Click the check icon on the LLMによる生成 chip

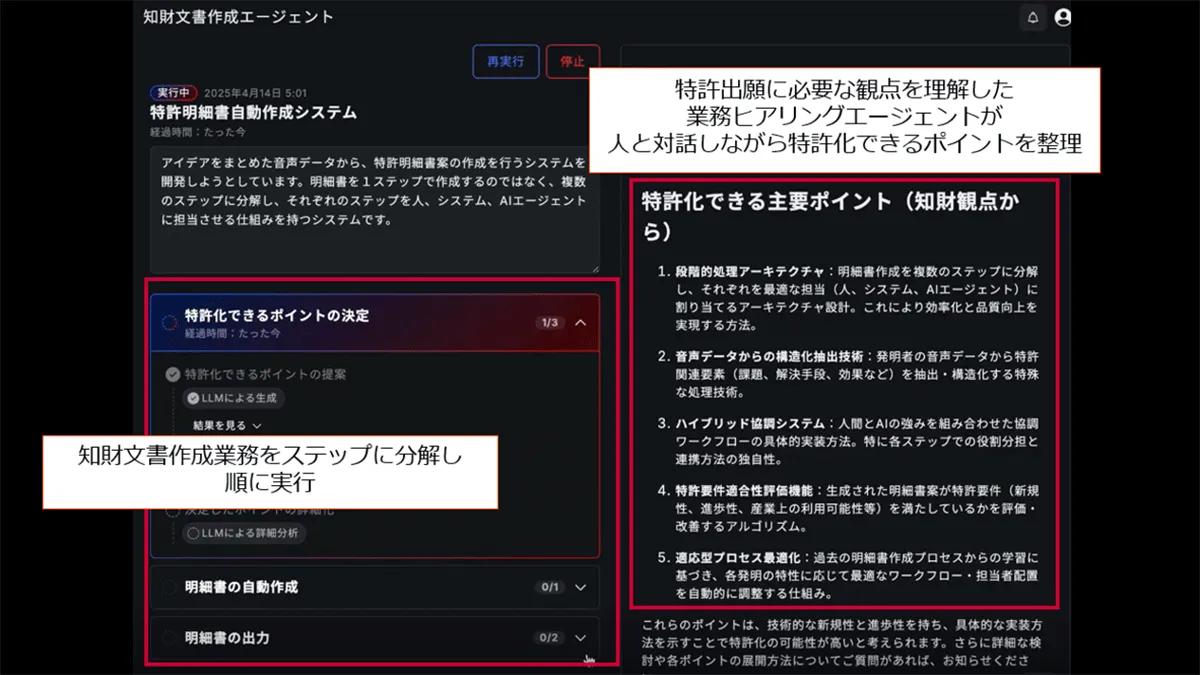pos(194,398)
